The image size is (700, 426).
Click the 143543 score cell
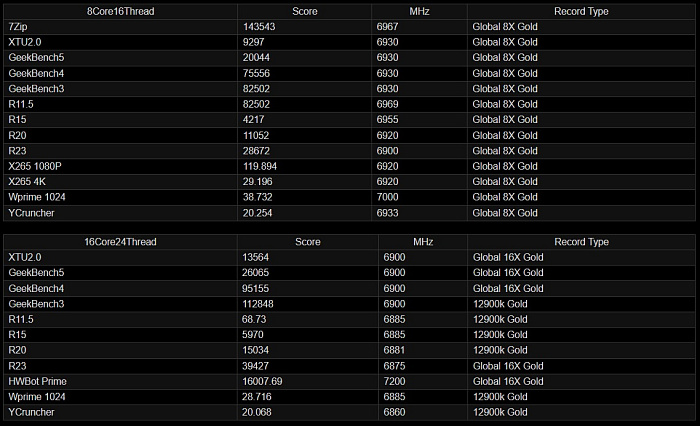259,27
